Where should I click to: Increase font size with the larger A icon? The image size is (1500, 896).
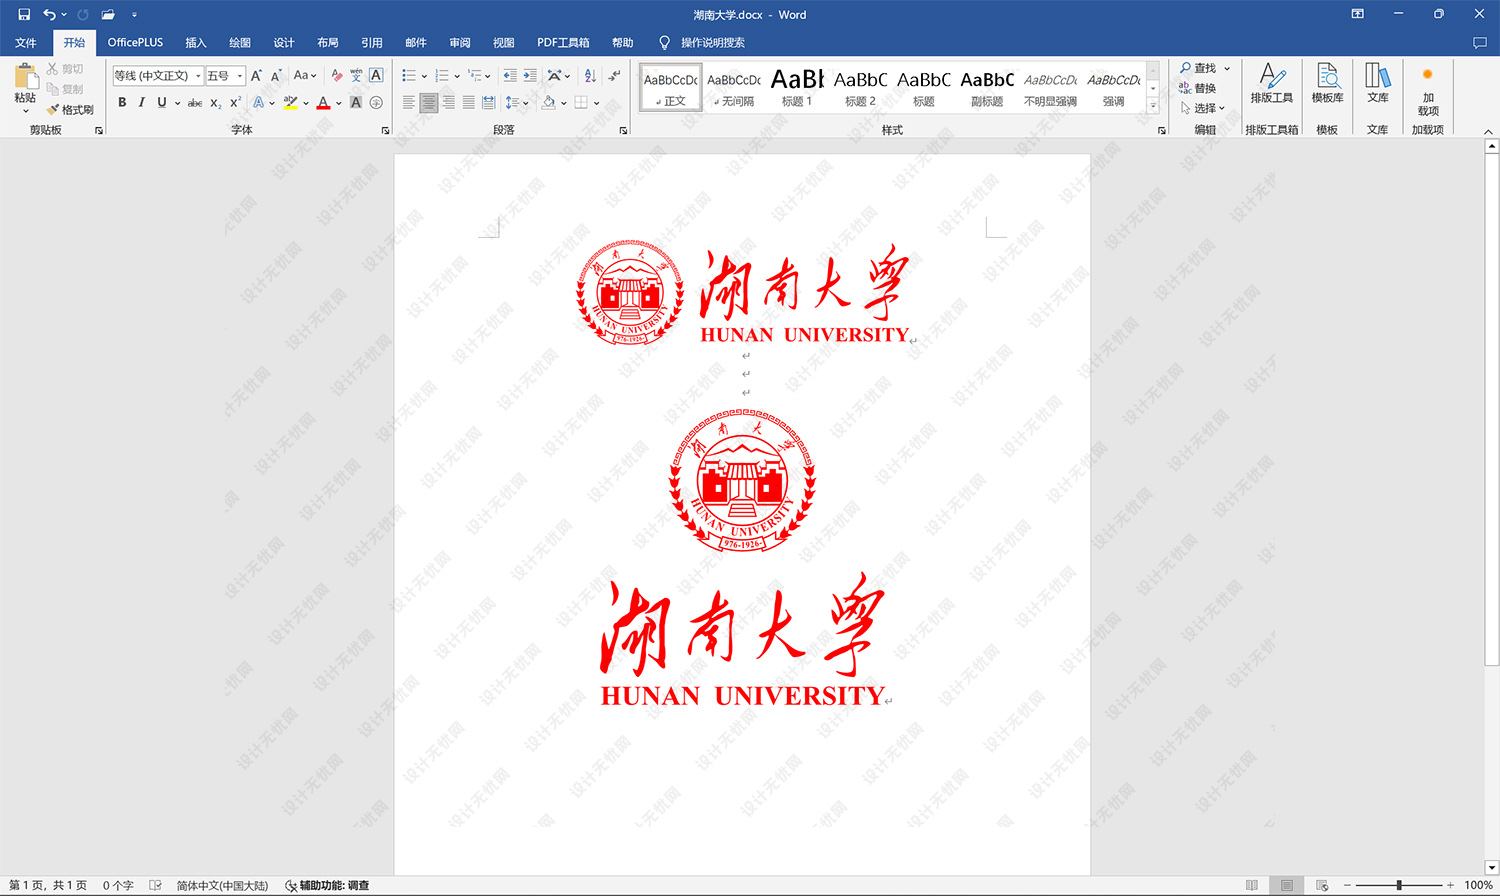[256, 76]
